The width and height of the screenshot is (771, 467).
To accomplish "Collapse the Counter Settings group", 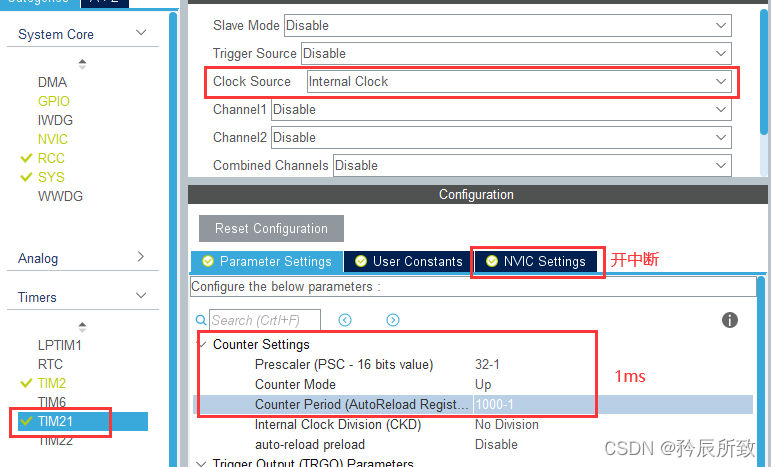I will pos(203,344).
